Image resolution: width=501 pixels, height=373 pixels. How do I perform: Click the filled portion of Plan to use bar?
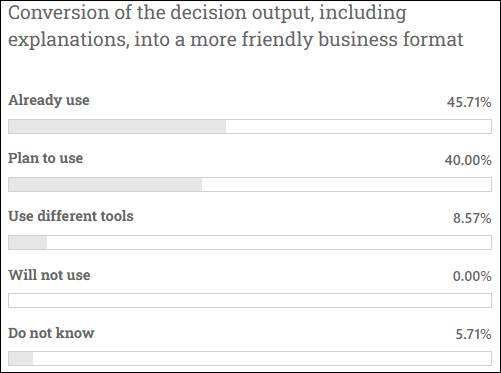pos(105,184)
